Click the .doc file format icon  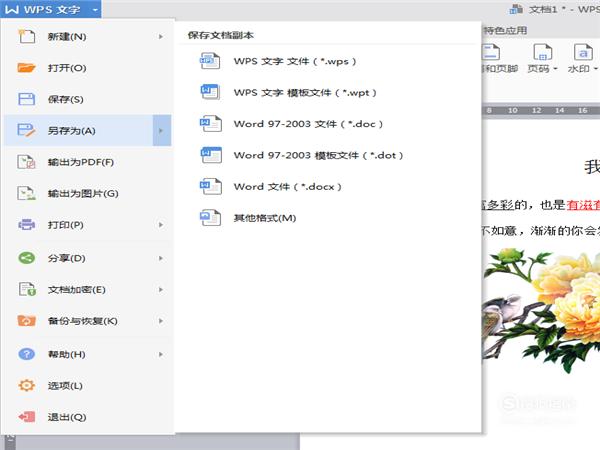(210, 124)
